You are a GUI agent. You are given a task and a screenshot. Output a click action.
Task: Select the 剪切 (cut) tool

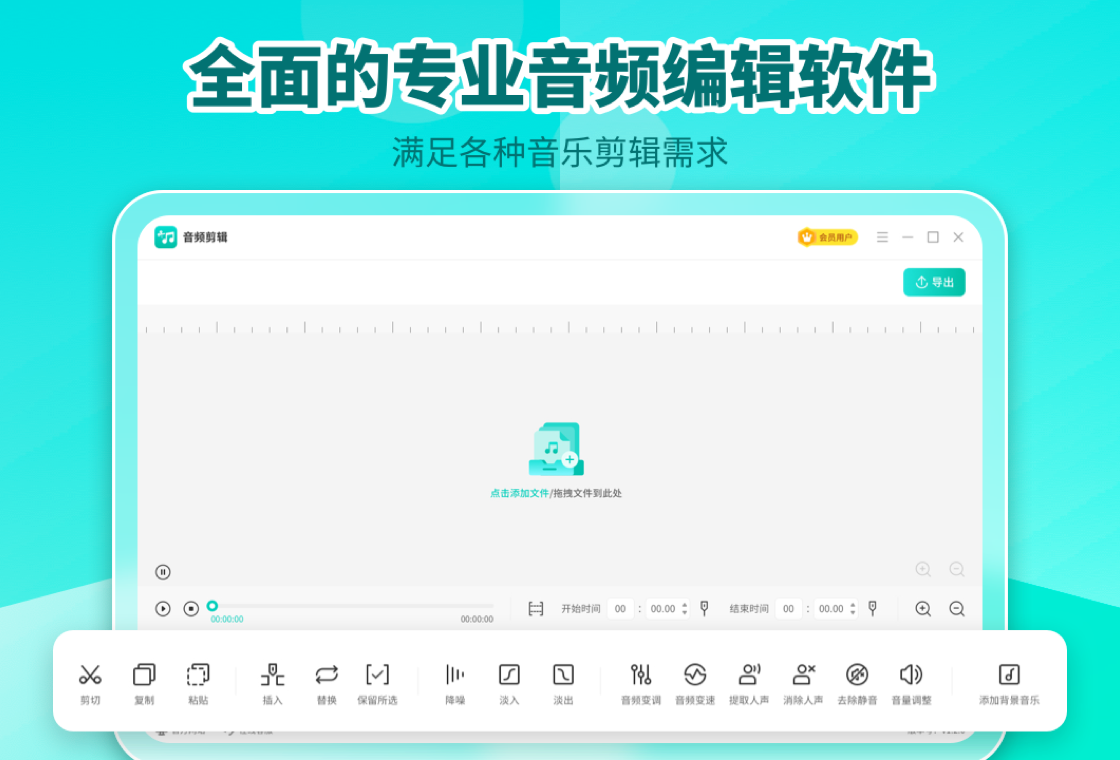pyautogui.click(x=90, y=682)
